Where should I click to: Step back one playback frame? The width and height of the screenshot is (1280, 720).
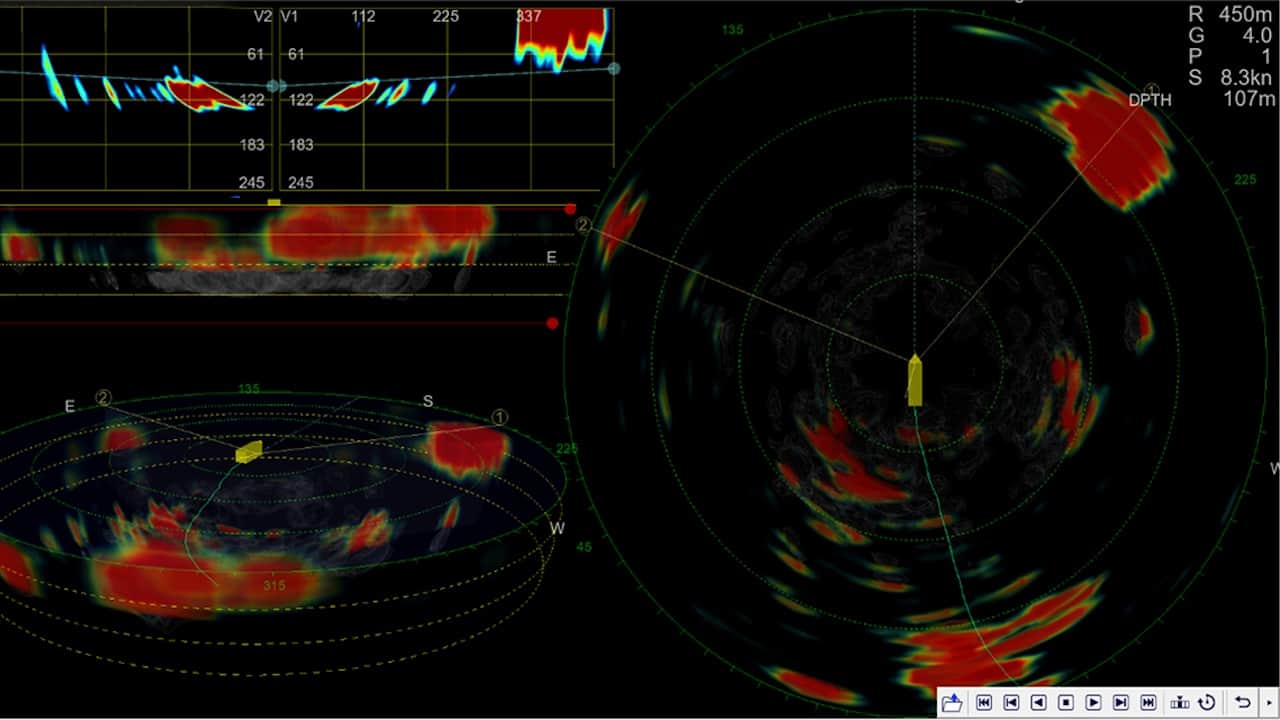tap(1013, 703)
